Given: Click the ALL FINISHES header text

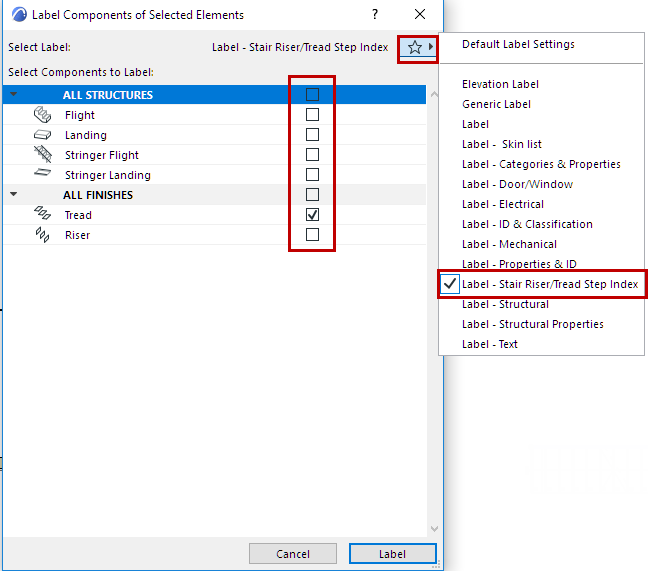Looking at the screenshot, I should (98, 195).
